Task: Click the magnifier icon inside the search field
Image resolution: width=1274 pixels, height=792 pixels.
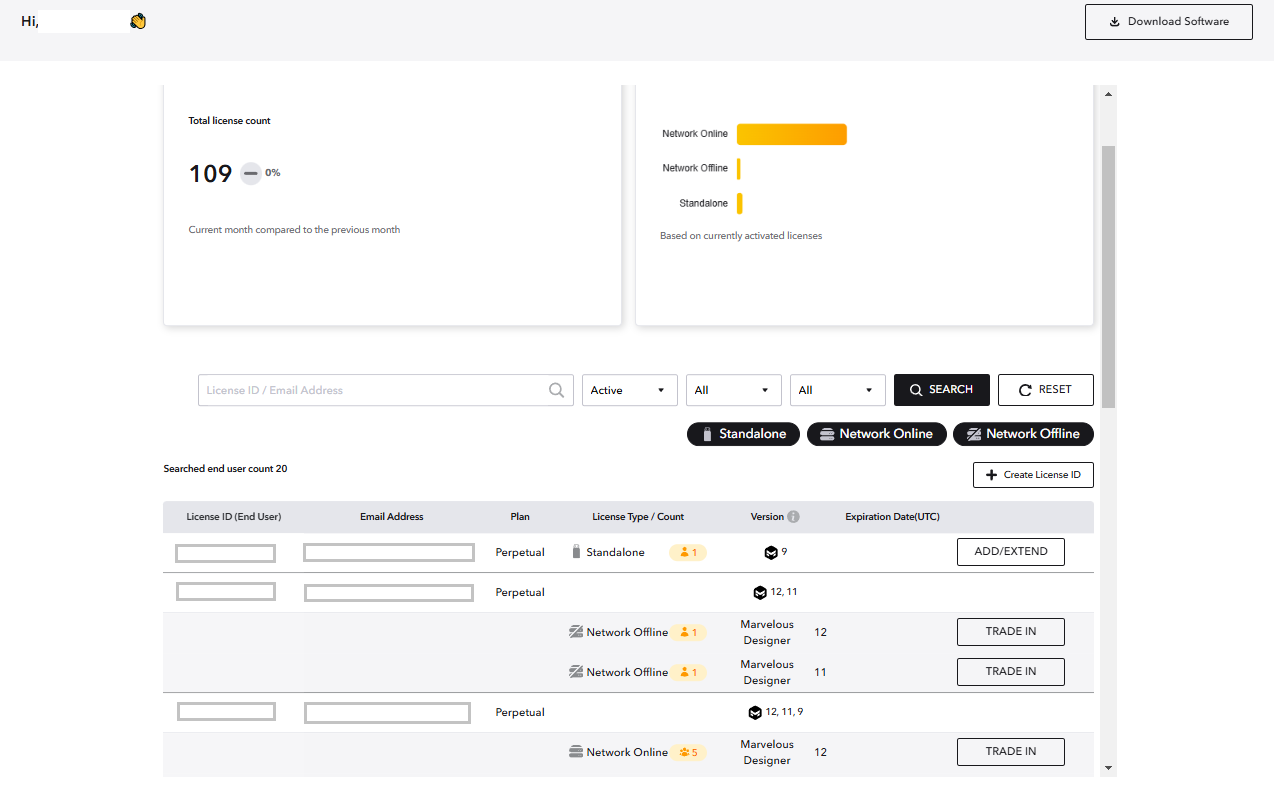Action: pos(556,390)
